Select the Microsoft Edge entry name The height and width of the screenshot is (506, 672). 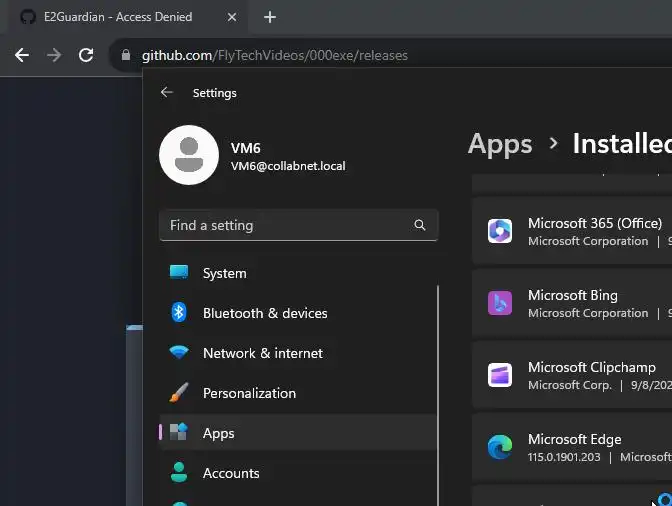click(x=574, y=439)
